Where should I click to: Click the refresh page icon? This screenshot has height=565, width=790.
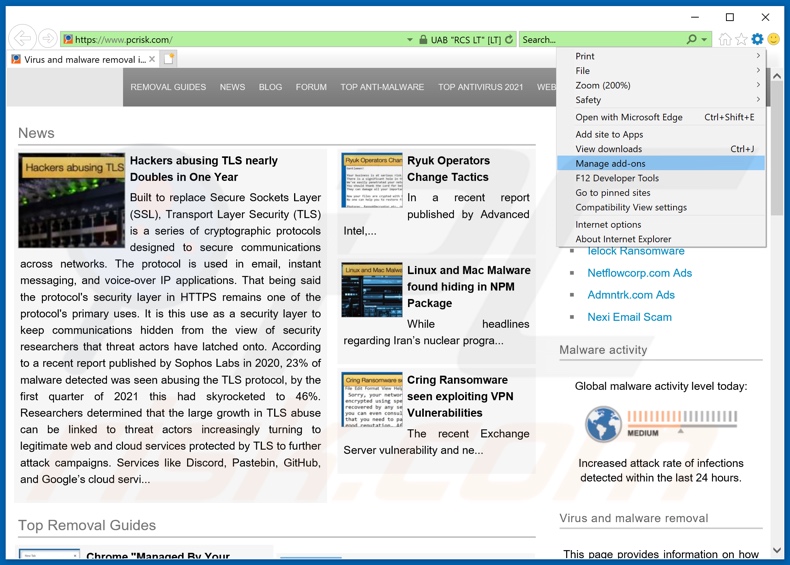click(509, 40)
